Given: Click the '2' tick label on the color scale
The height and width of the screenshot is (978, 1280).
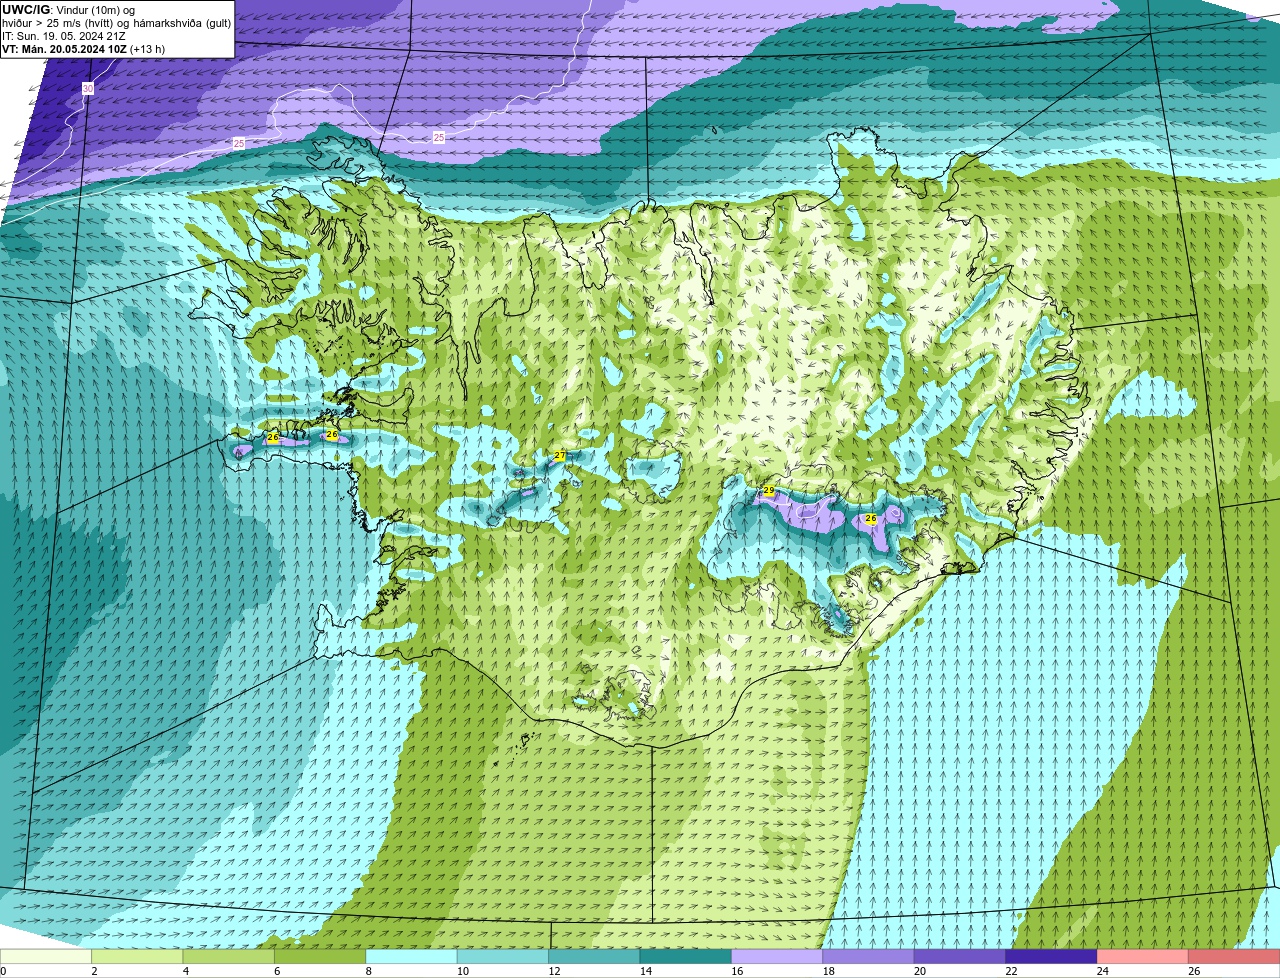Looking at the screenshot, I should point(94,971).
